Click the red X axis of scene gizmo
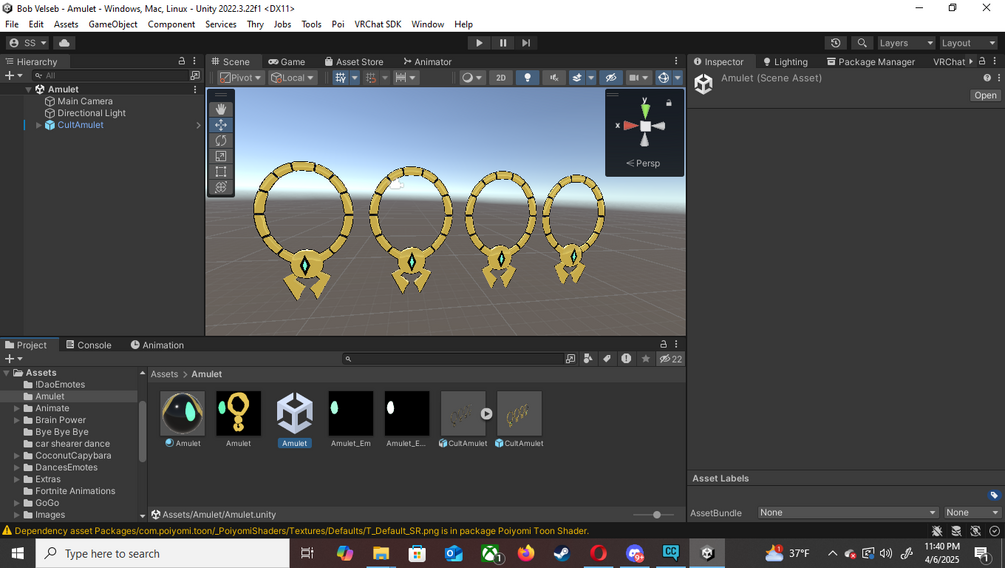Screen dimensions: 1005x568 [x=629, y=126]
